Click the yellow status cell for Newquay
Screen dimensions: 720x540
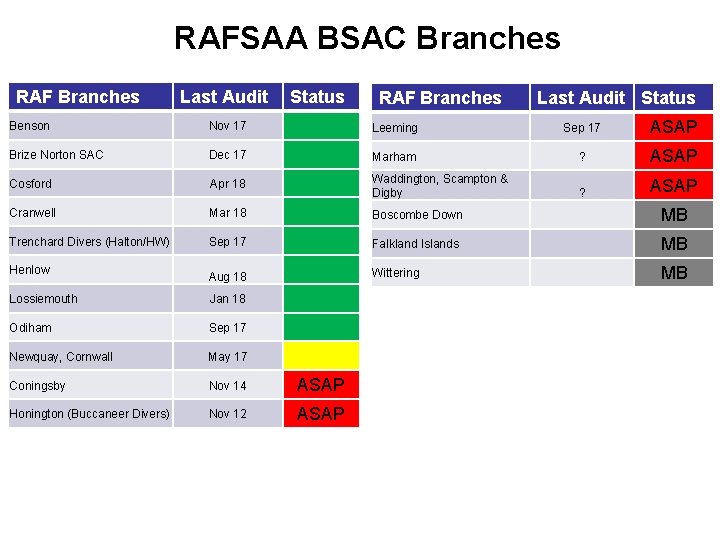coord(321,356)
